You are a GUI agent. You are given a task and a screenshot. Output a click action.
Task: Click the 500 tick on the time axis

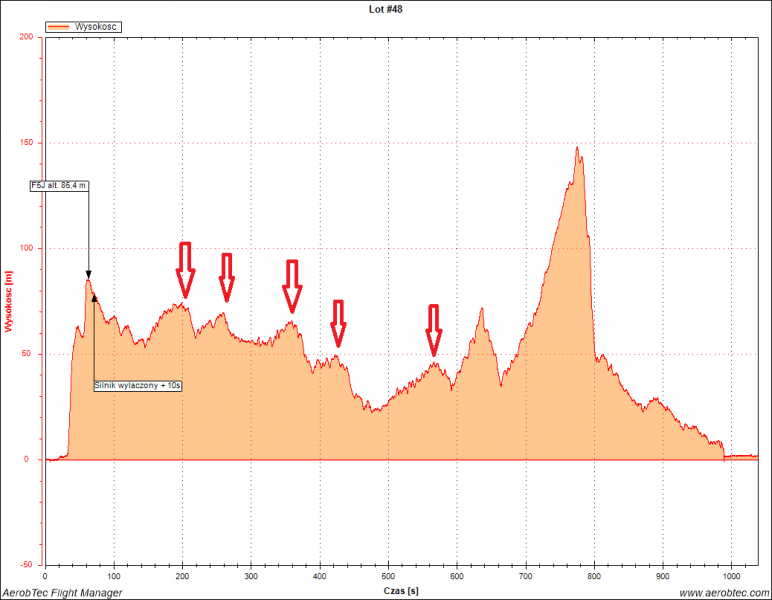point(388,577)
